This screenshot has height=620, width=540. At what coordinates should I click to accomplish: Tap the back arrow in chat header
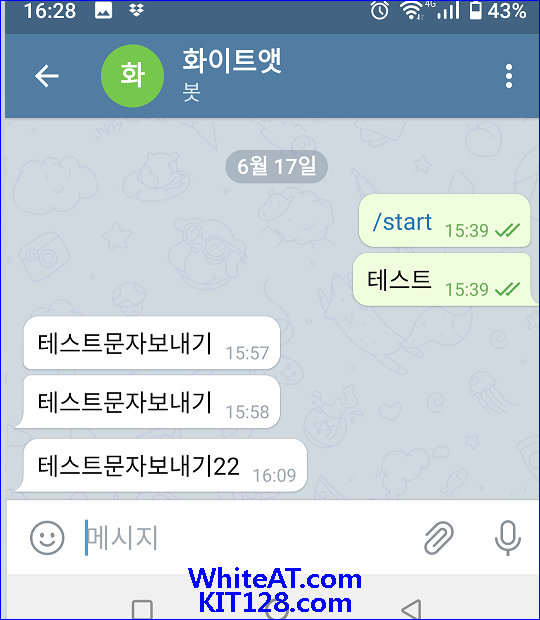(x=47, y=76)
